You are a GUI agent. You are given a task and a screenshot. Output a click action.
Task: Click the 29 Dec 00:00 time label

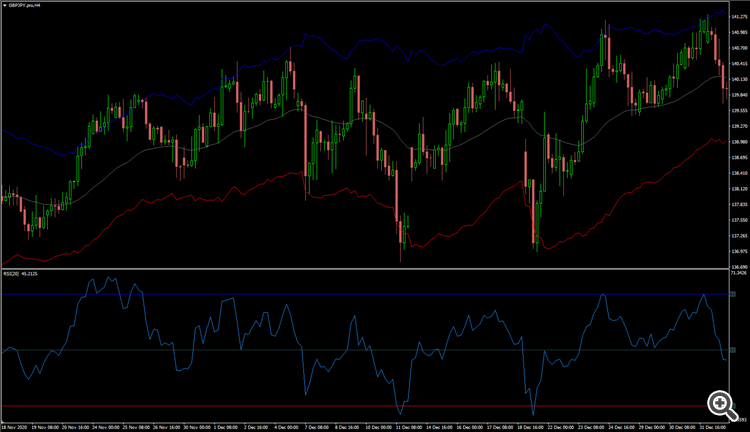pyautogui.click(x=652, y=427)
